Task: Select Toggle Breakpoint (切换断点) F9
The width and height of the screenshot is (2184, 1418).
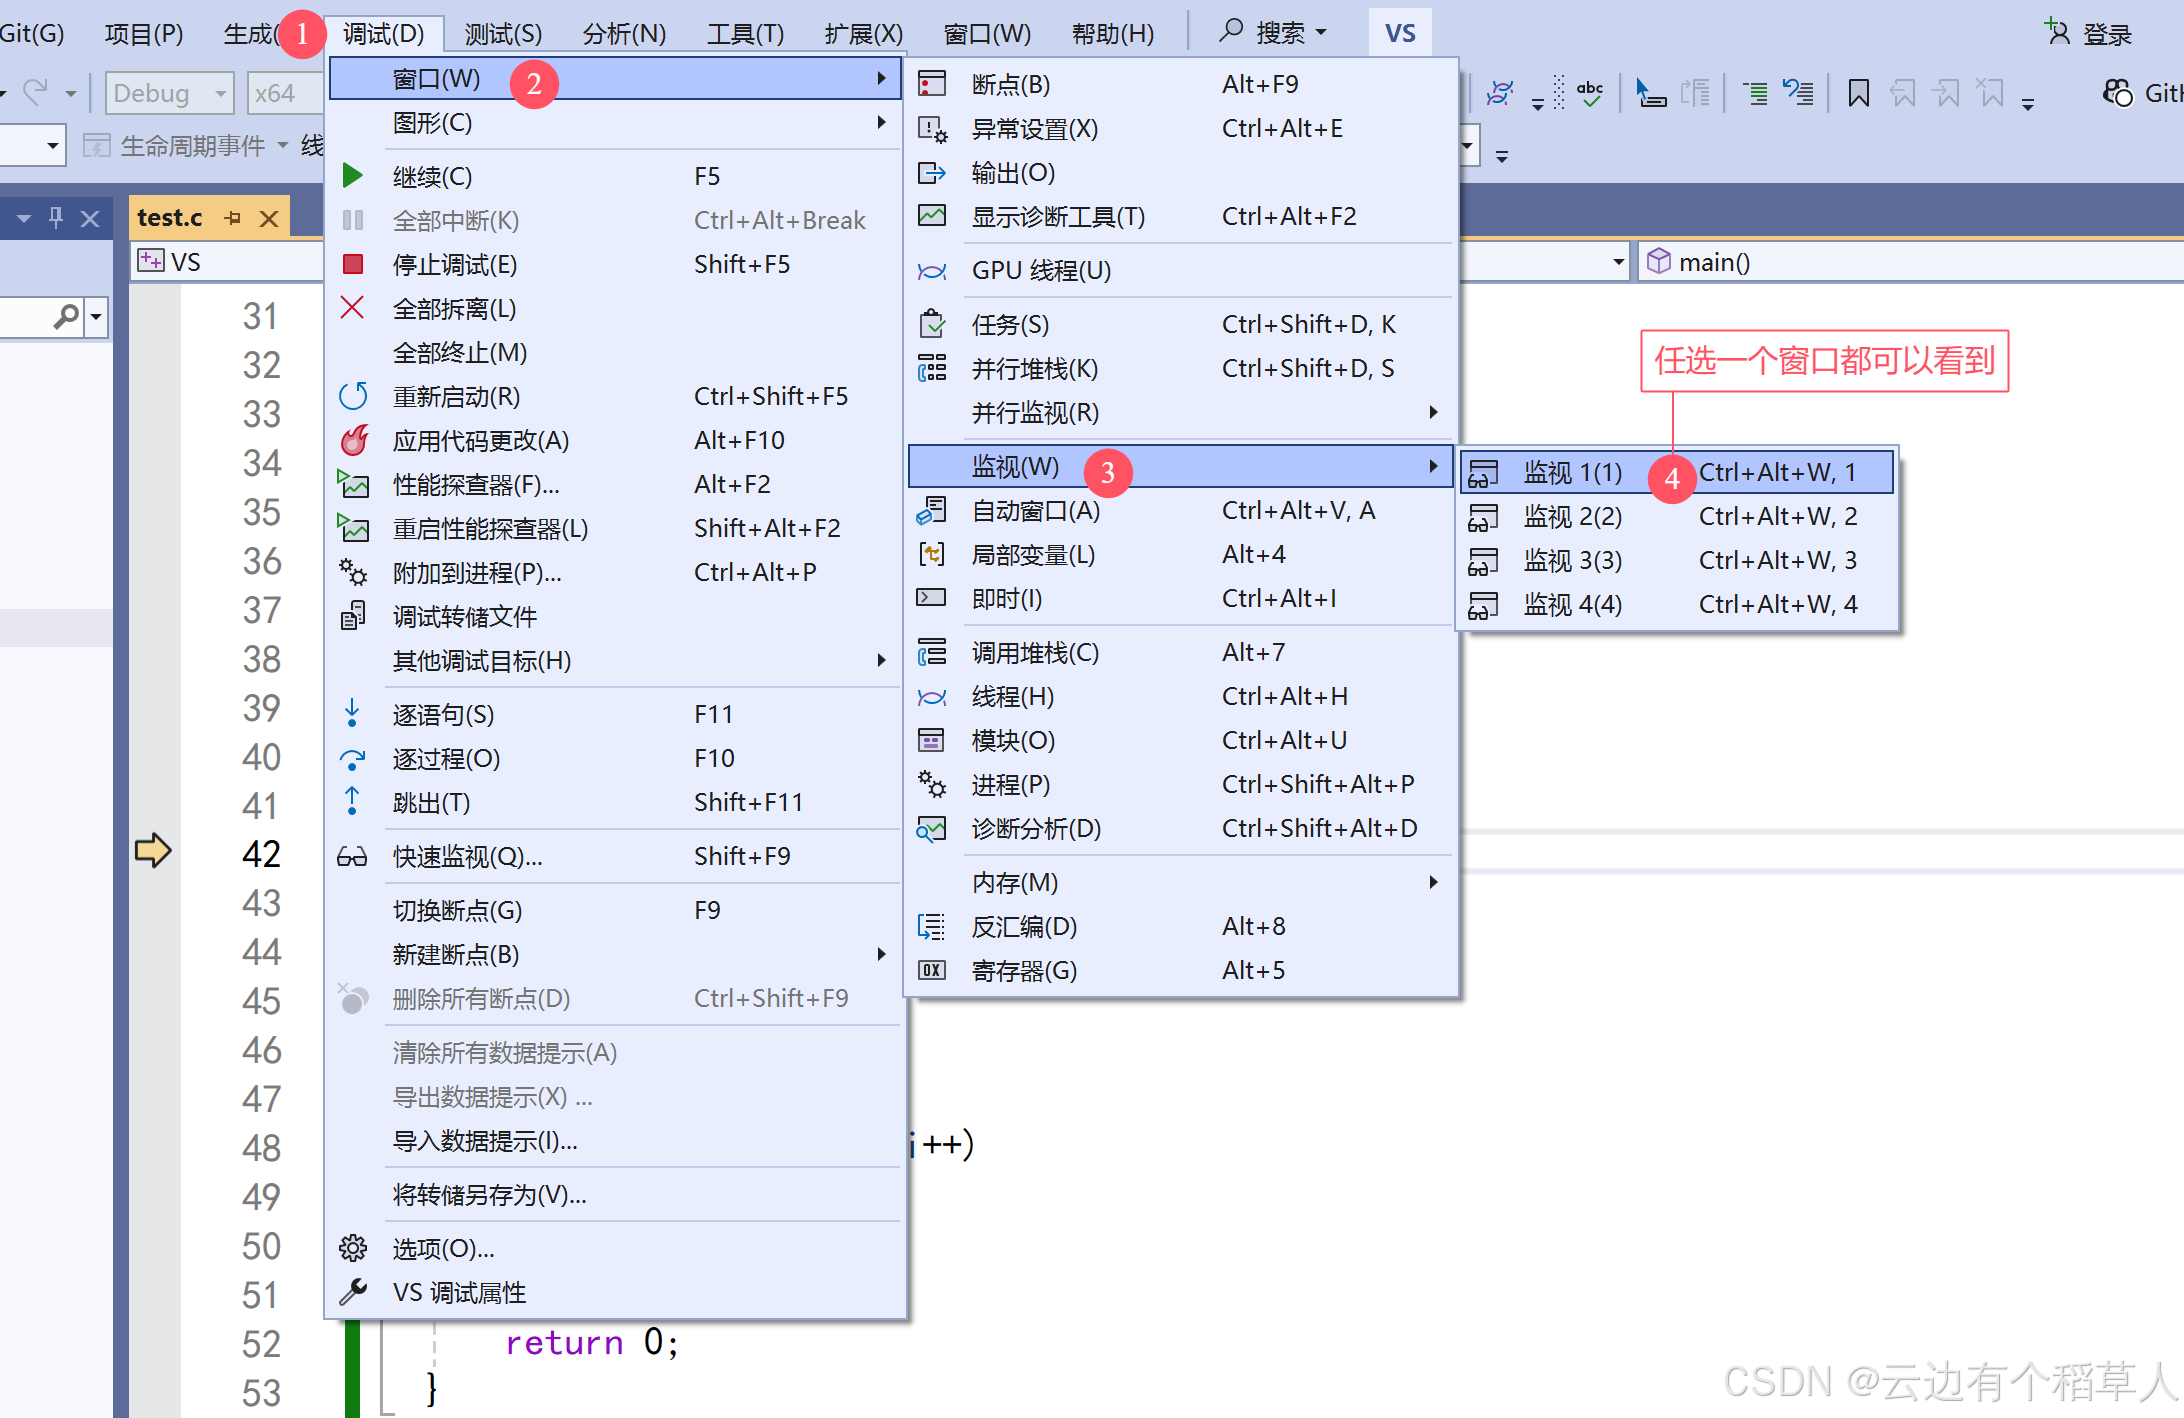Action: click(x=457, y=910)
